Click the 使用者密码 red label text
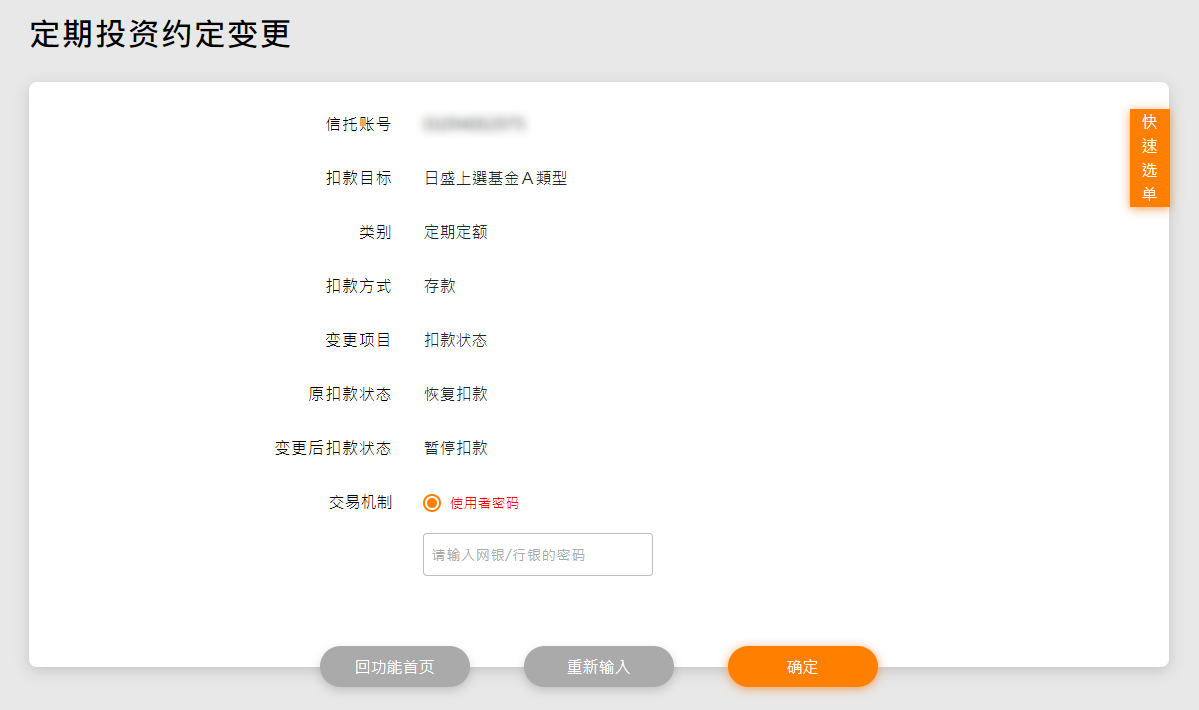 (484, 503)
